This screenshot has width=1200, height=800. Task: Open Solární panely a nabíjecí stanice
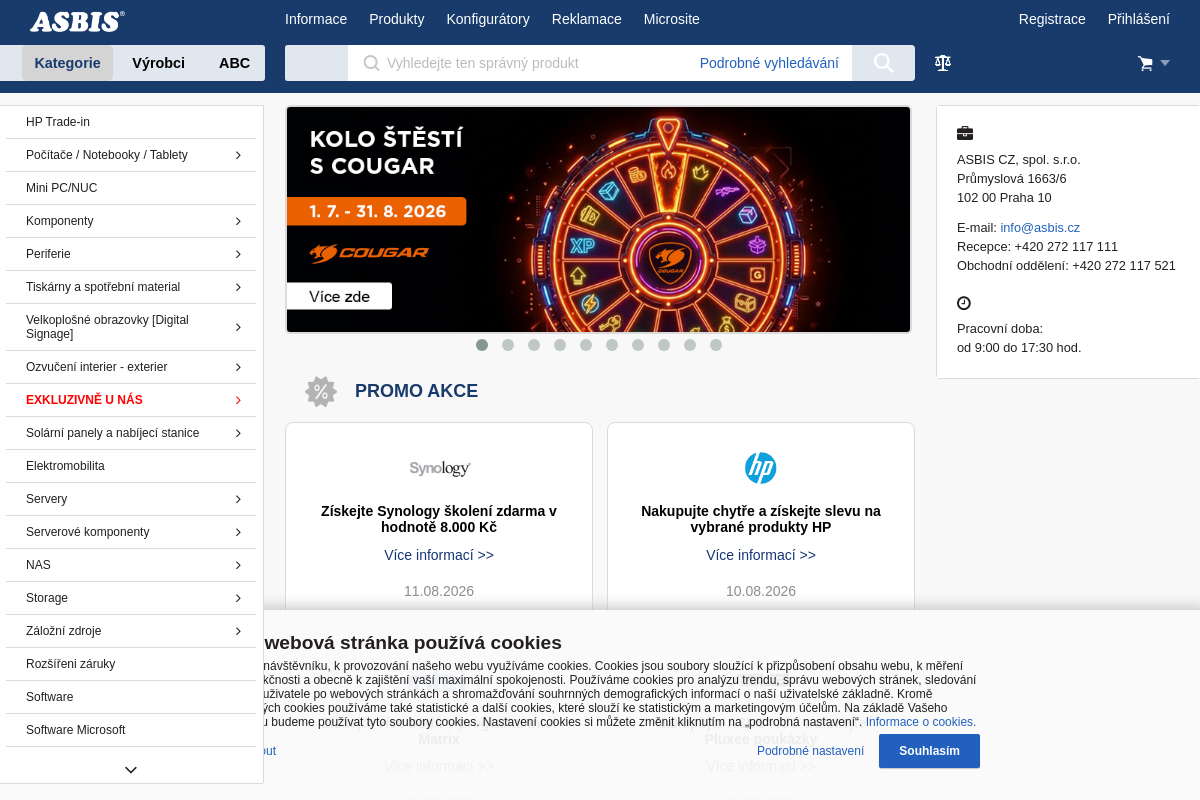(x=131, y=433)
